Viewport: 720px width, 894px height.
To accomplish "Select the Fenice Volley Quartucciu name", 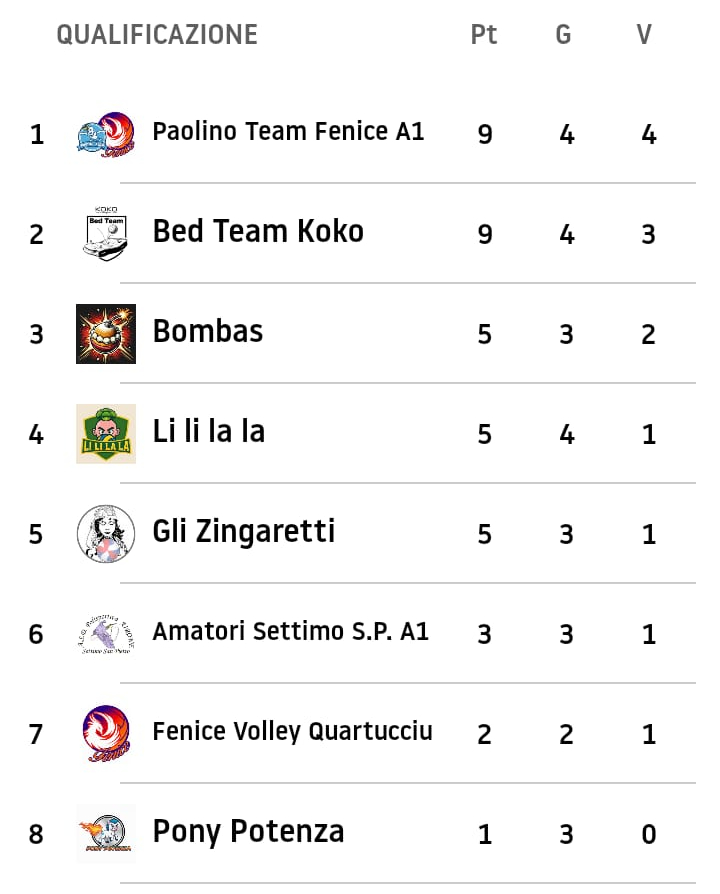I will (292, 731).
